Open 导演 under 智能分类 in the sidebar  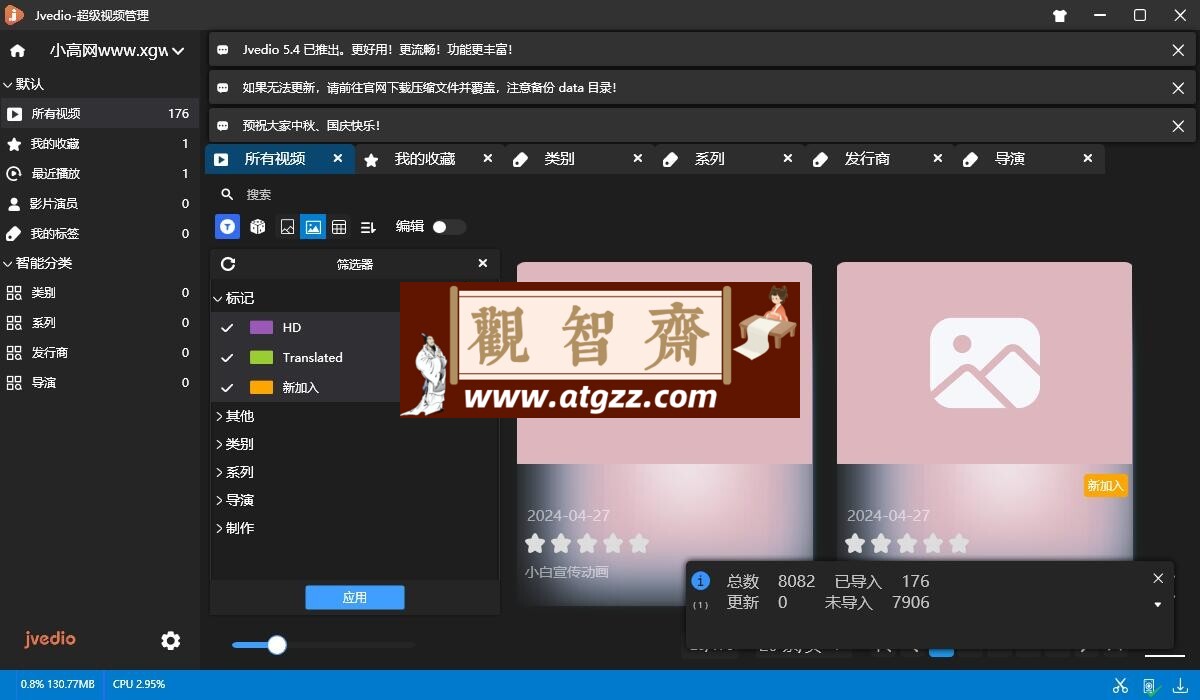[100, 383]
